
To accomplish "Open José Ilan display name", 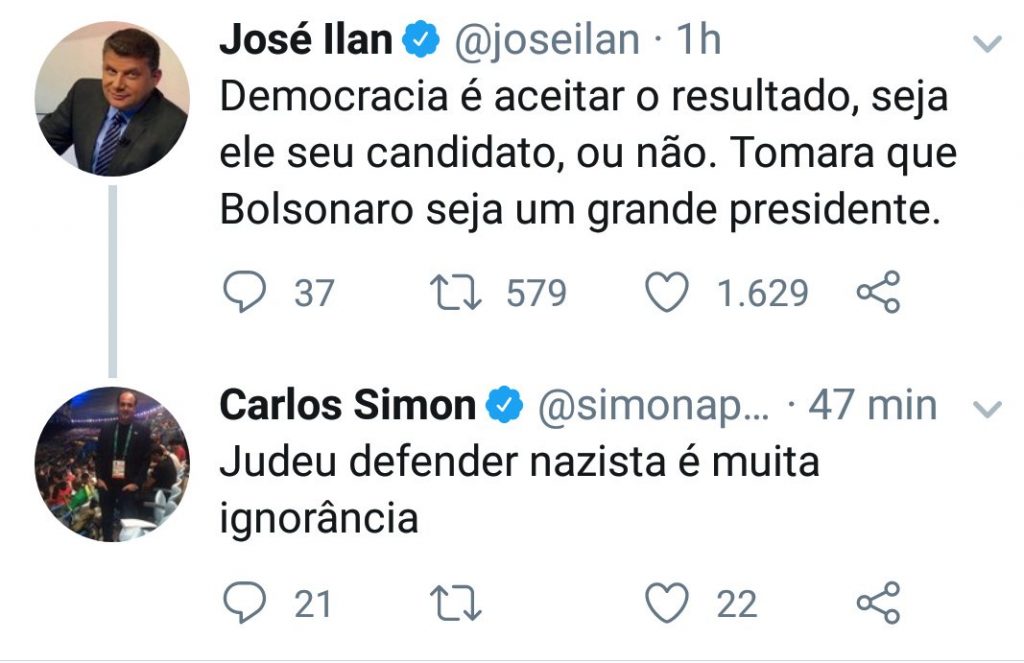I will click(306, 39).
